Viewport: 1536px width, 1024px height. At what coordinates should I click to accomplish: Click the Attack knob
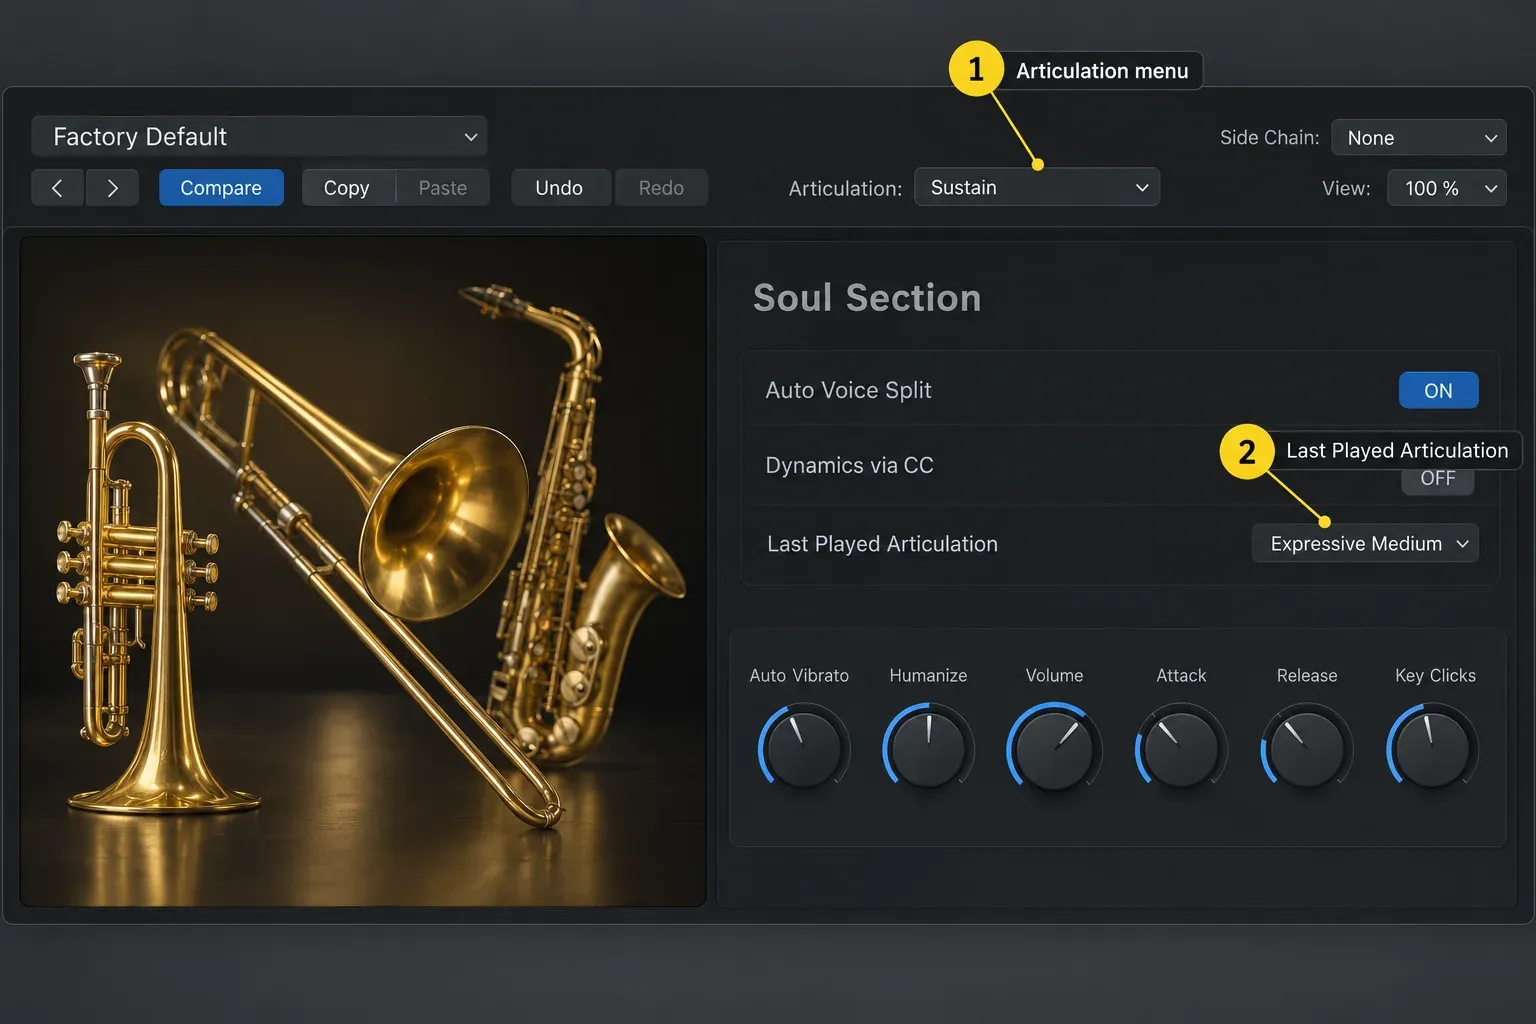[x=1181, y=748]
